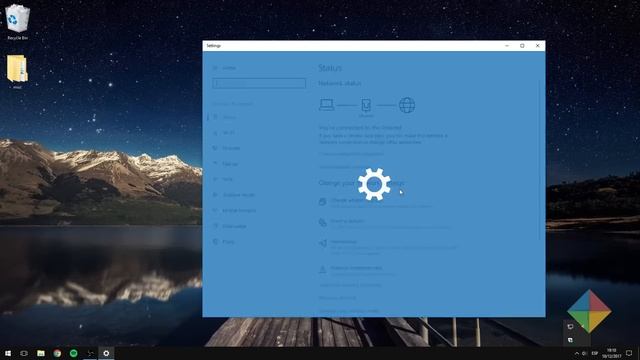Image resolution: width=640 pixels, height=360 pixels.
Task: Open Google Chrome from the taskbar
Action: (57, 353)
